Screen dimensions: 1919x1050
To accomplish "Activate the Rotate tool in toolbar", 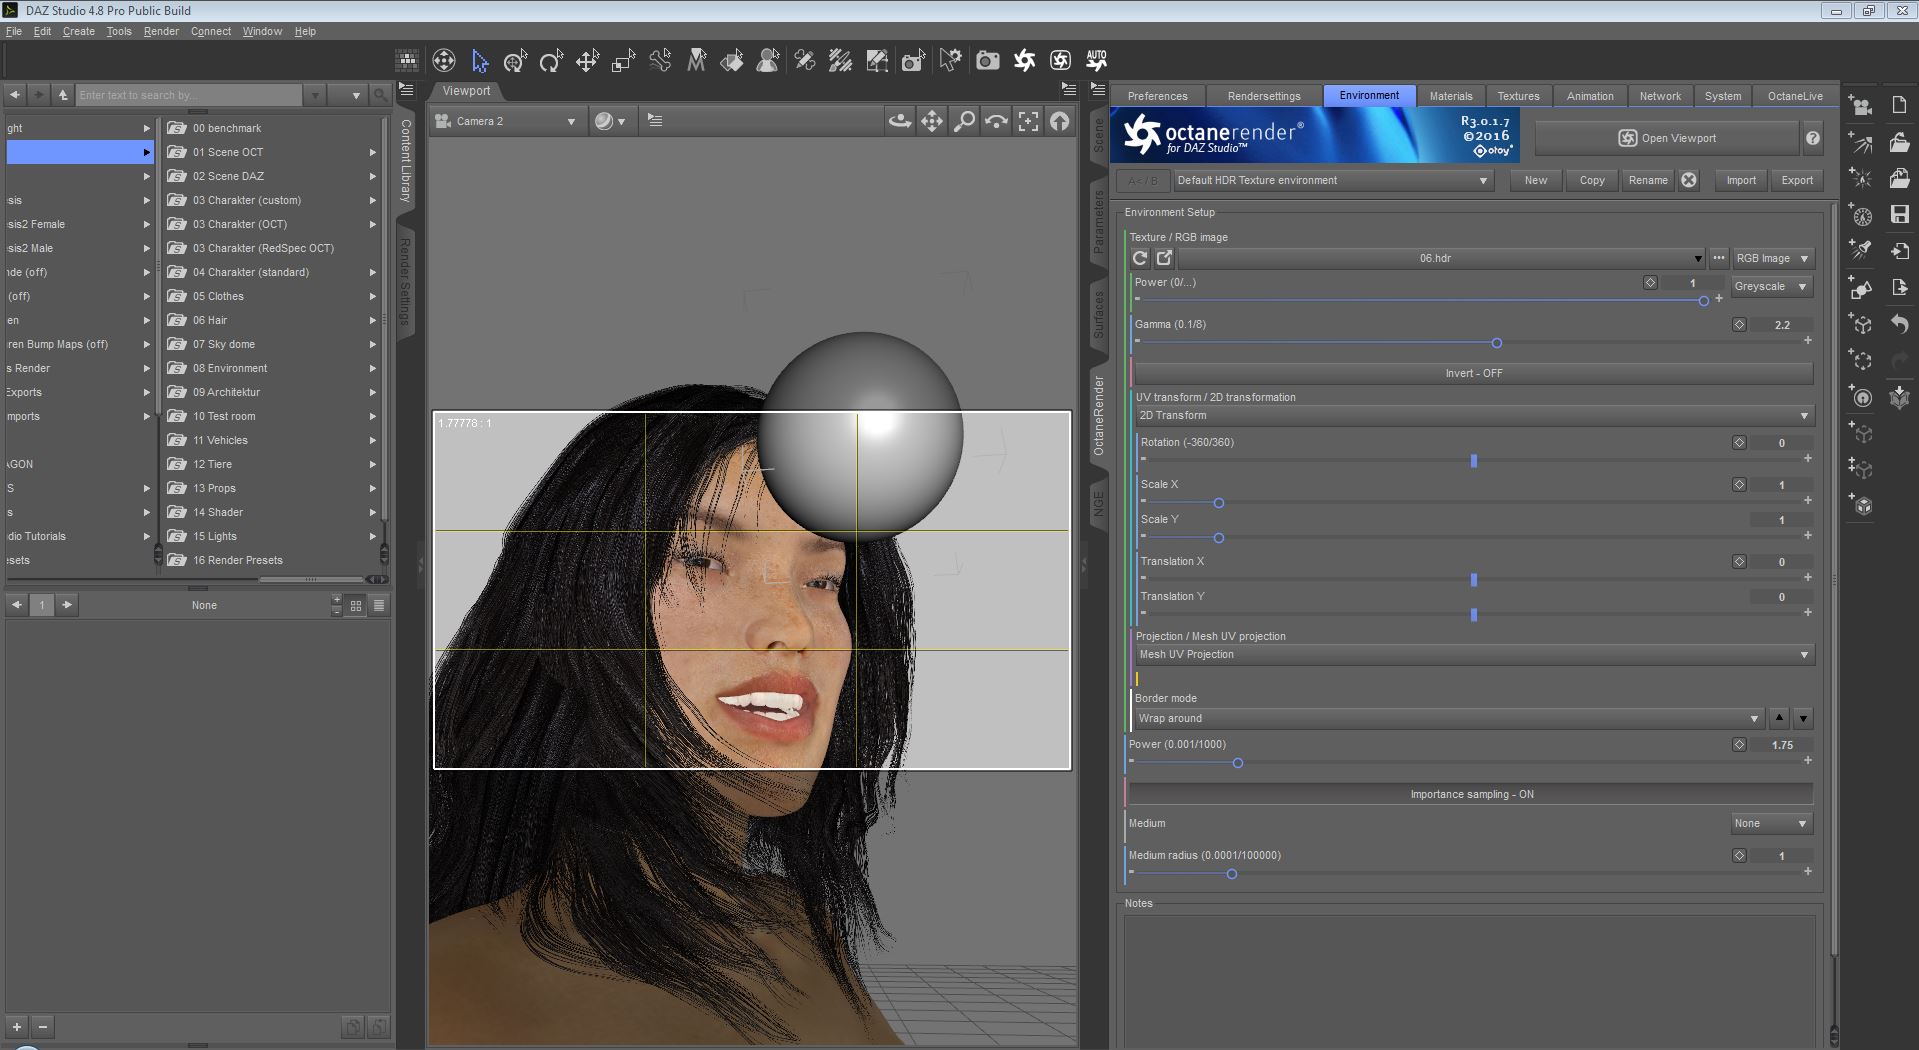I will (551, 61).
